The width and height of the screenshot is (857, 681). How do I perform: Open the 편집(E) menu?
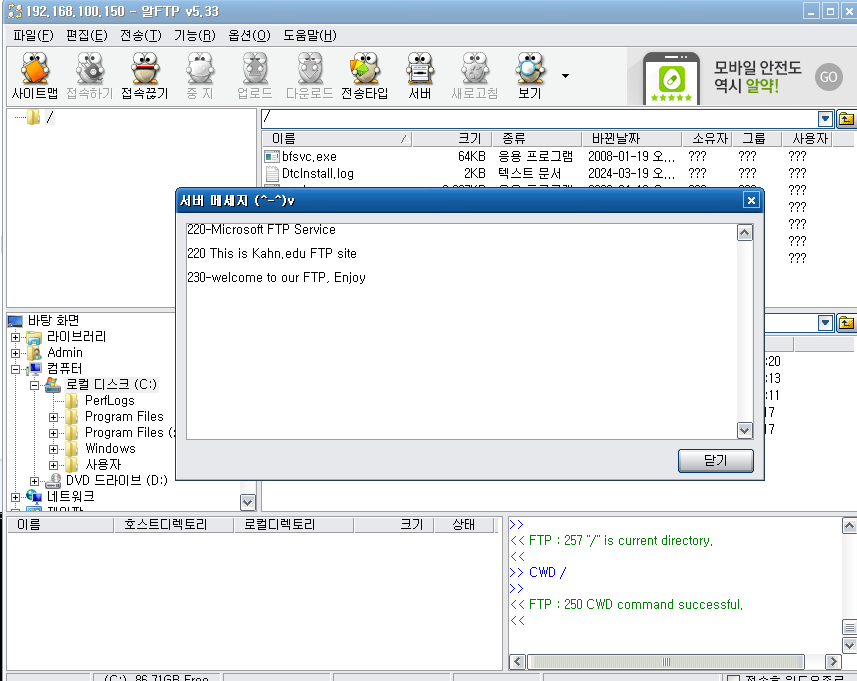click(x=86, y=36)
